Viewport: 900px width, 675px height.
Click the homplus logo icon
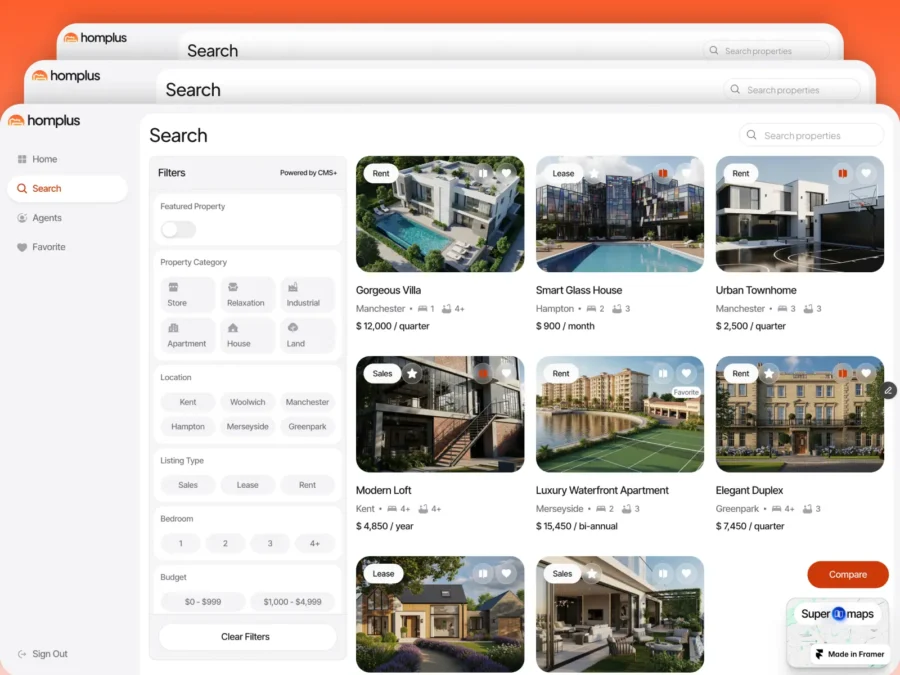tap(18, 120)
